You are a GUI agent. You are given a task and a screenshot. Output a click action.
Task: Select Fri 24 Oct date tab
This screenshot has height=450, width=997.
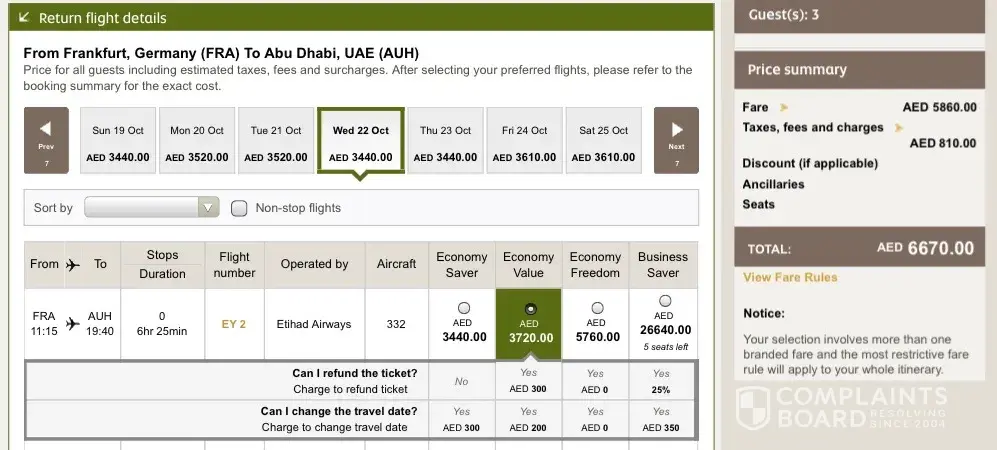[525, 141]
